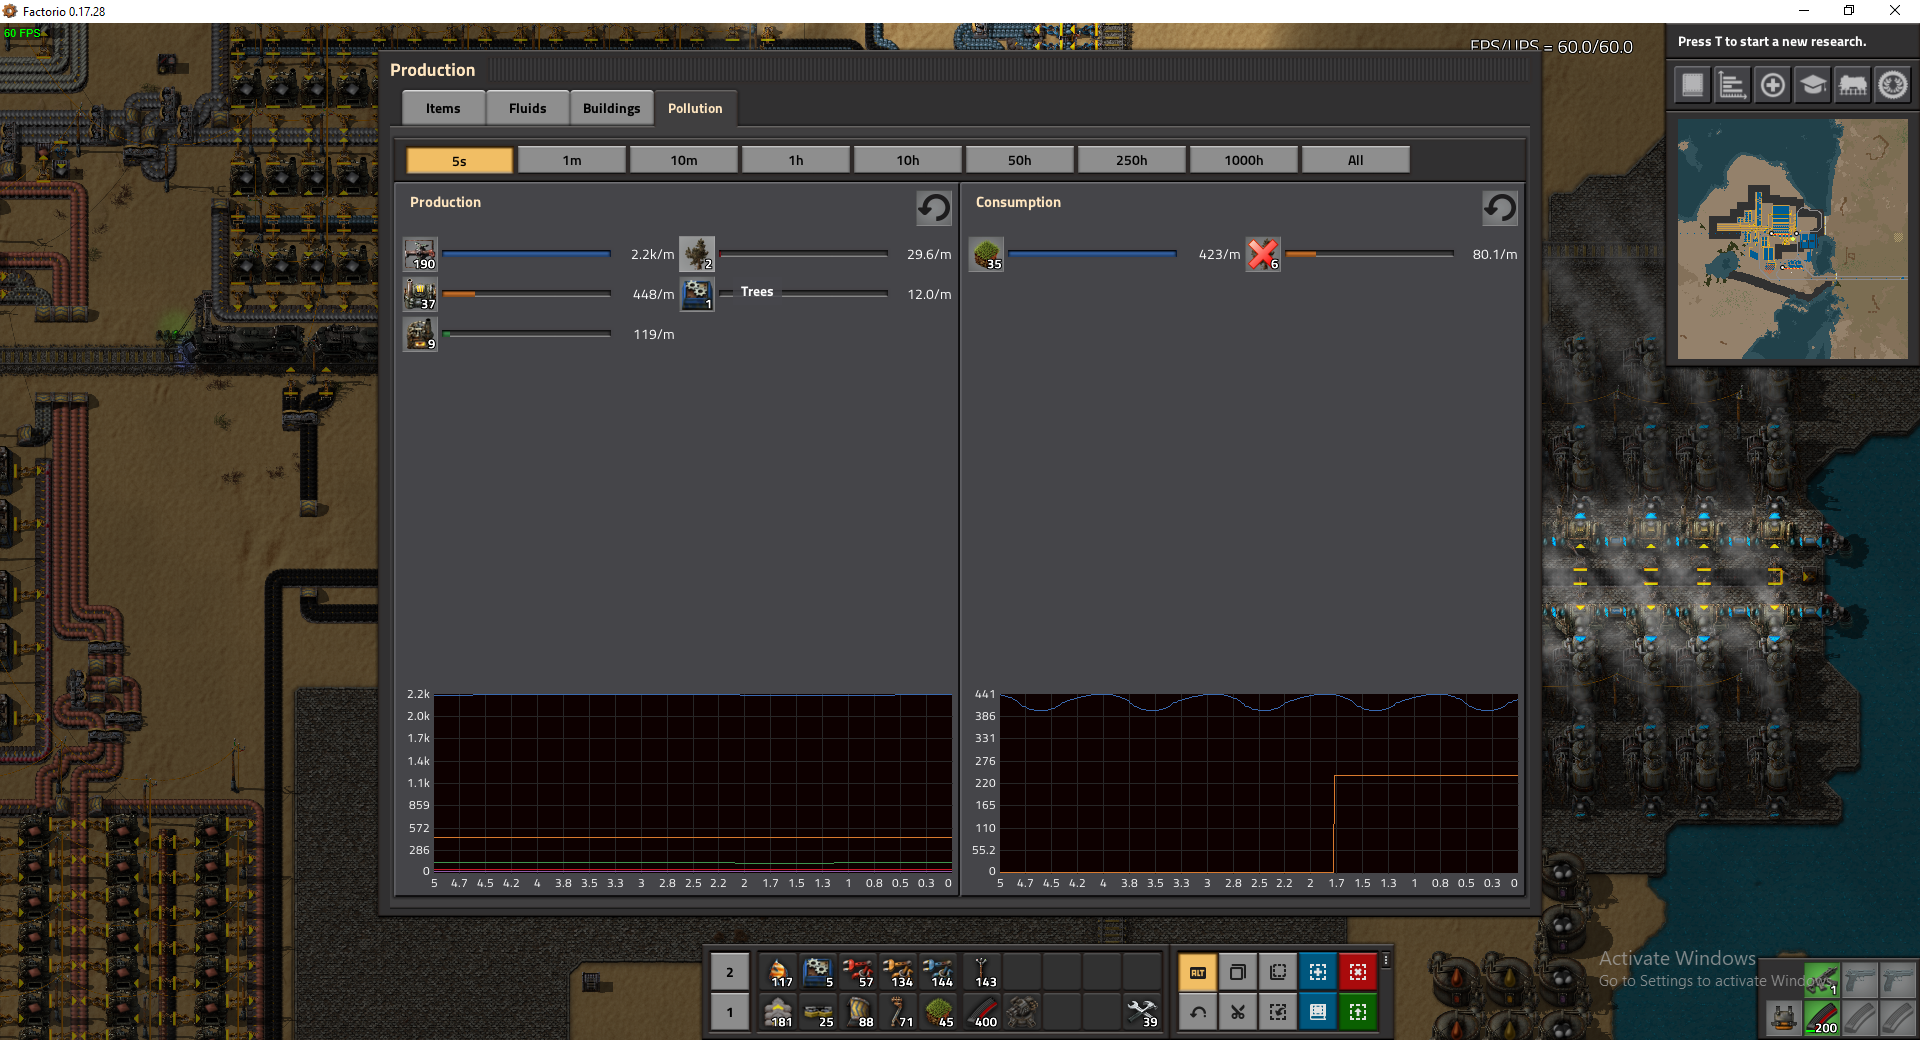Pick the electric pole stack of 143

tap(982, 972)
